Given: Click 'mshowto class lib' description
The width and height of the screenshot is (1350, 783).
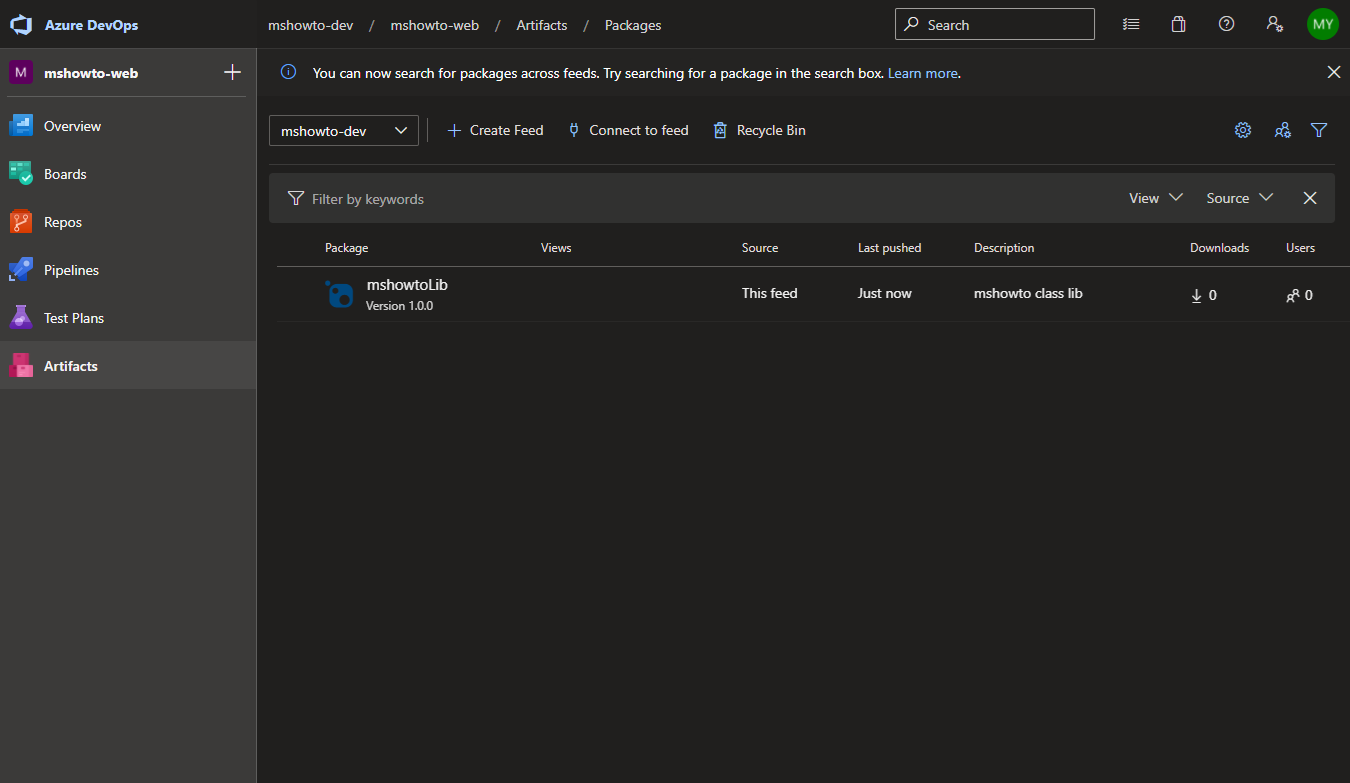Looking at the screenshot, I should [1028, 293].
